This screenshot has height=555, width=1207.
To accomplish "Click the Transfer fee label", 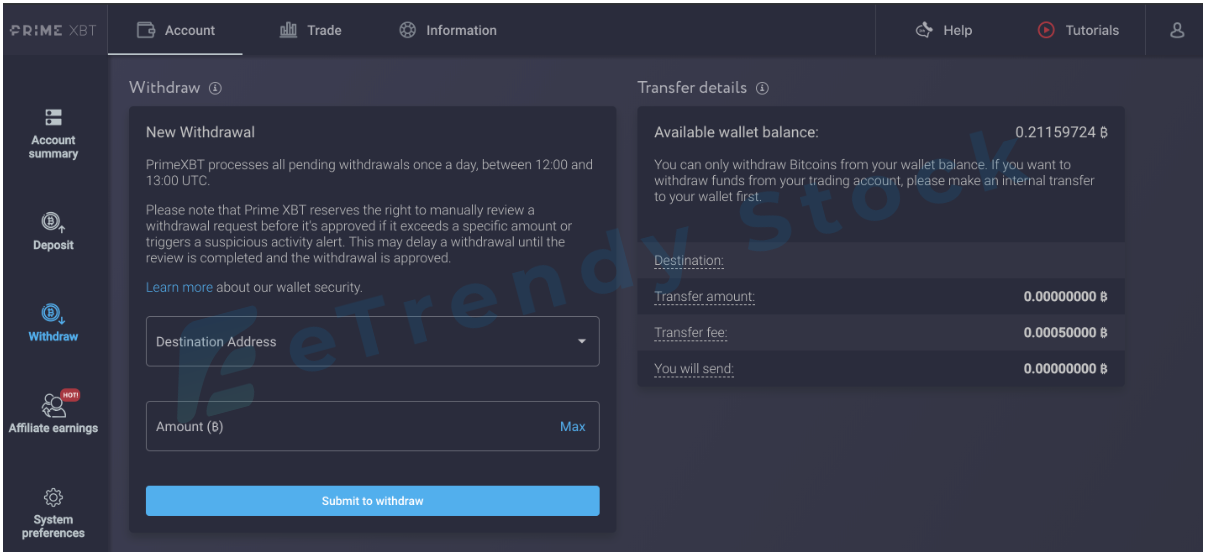I will click(x=690, y=333).
